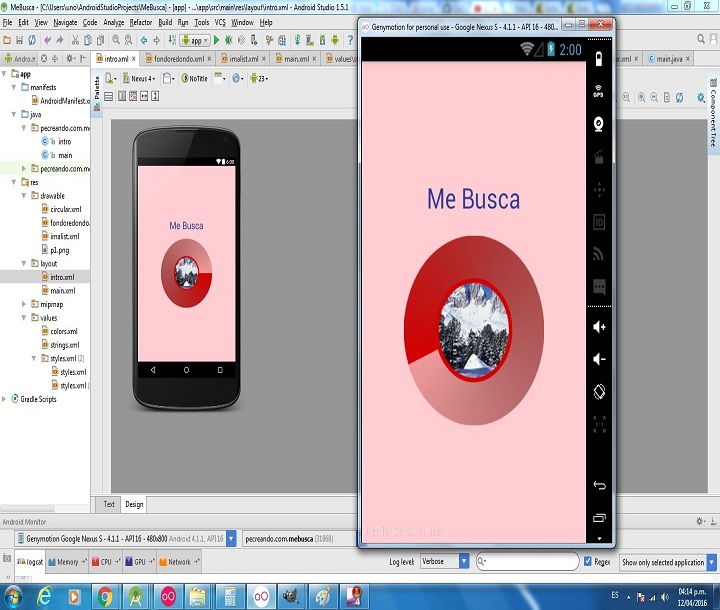Toggle viewport render mode in designer
720x610 pixels.
(109, 96)
